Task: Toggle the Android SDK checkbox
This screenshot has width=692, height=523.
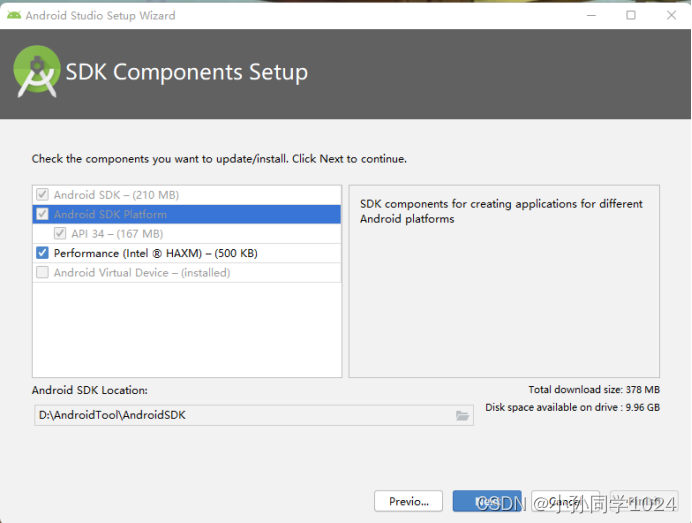Action: click(42, 195)
